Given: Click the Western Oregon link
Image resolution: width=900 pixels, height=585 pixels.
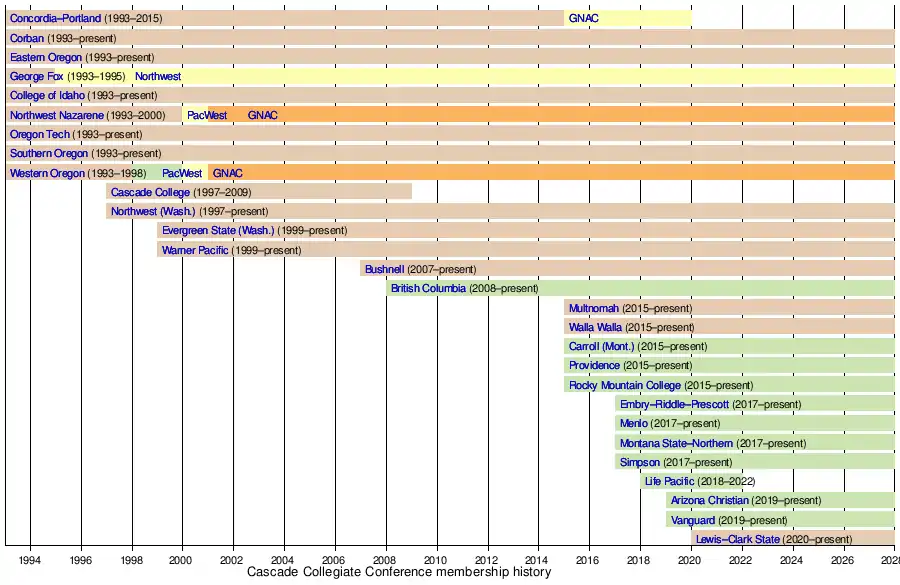Looking at the screenshot, I should pos(47,173).
